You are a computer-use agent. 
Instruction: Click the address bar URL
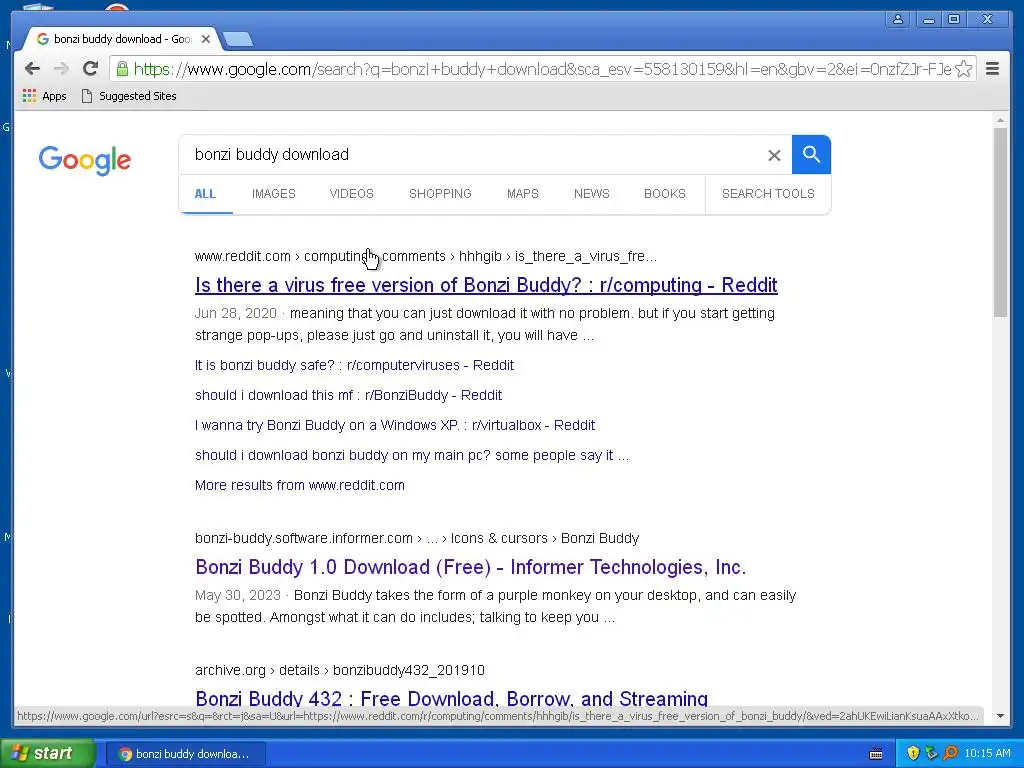coord(542,69)
